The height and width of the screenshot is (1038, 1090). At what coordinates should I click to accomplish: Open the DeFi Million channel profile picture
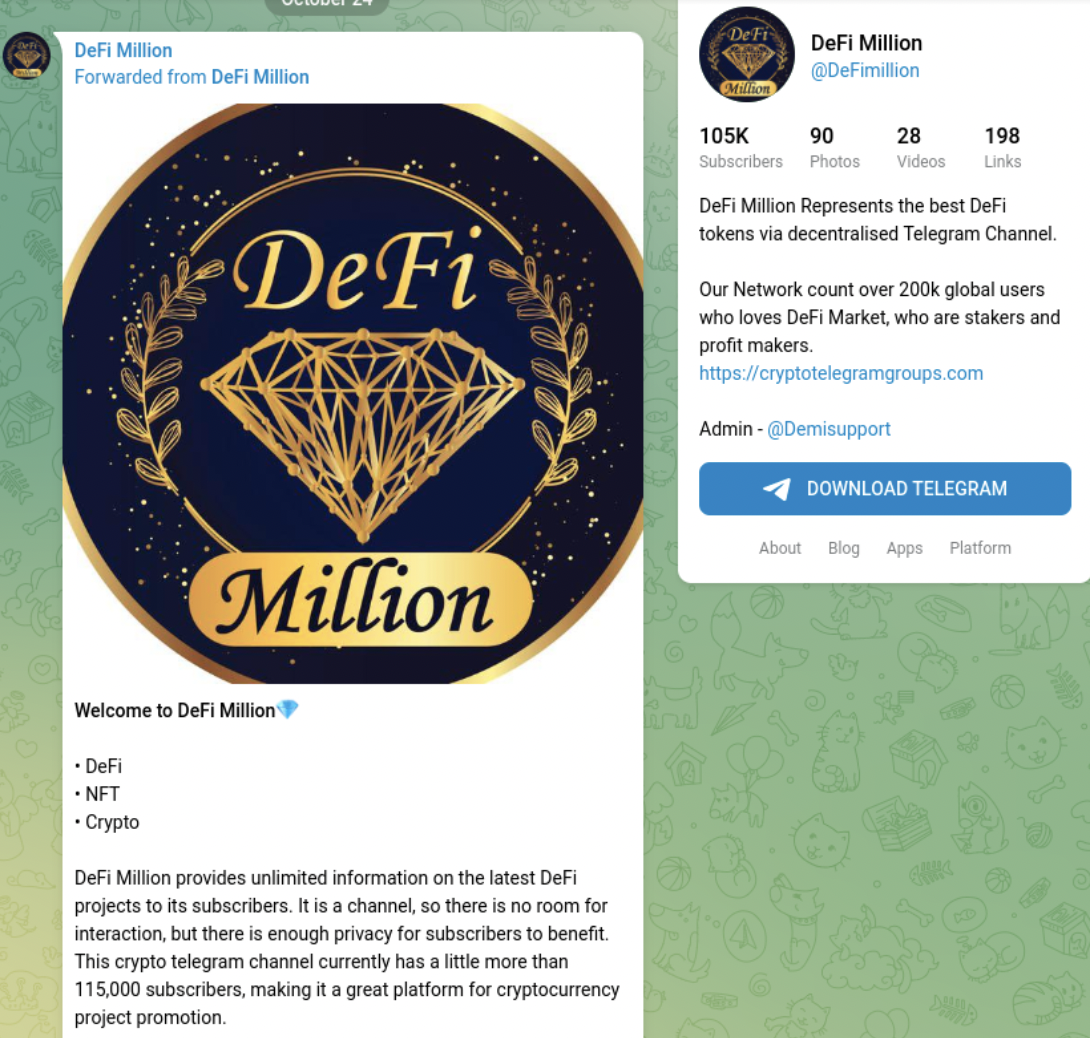[747, 55]
